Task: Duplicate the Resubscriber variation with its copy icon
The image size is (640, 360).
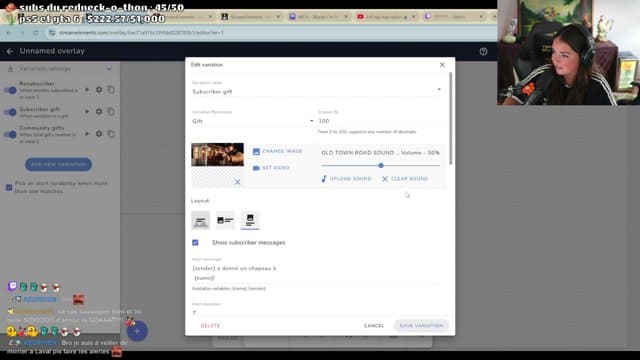Action: point(111,90)
